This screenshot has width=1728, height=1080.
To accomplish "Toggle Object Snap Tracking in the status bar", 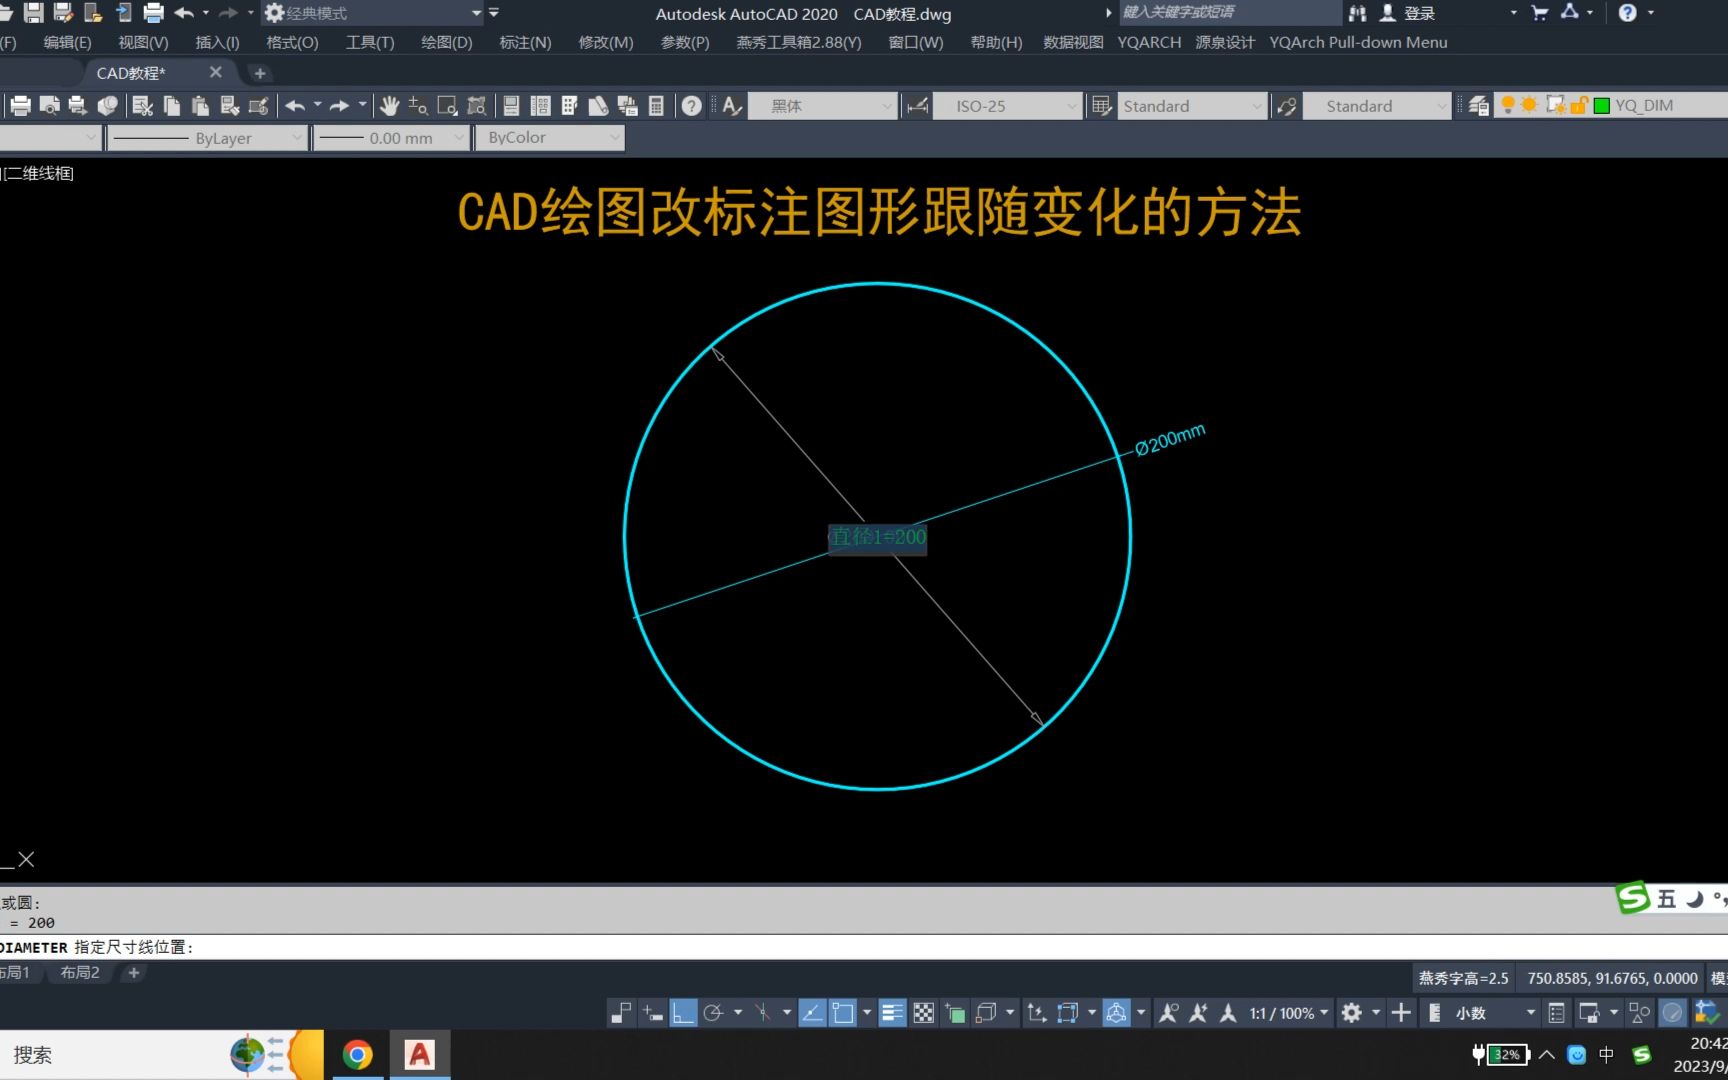I will 812,1013.
